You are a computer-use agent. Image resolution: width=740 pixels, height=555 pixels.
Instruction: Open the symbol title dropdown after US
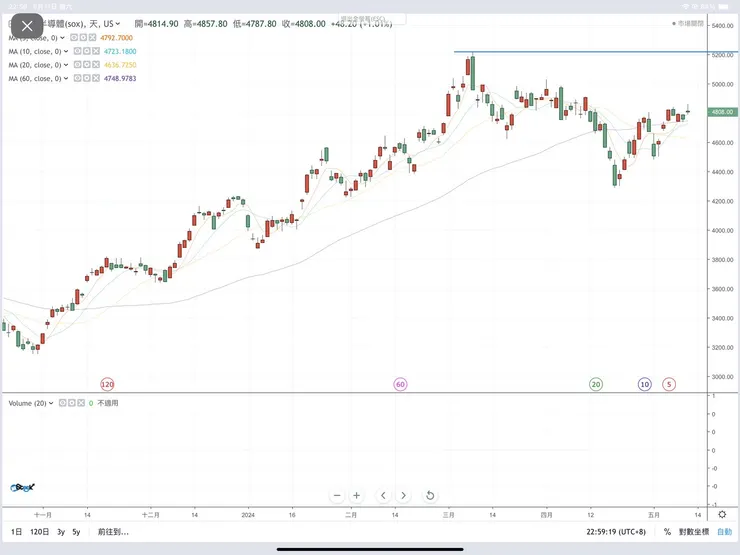click(x=118, y=24)
